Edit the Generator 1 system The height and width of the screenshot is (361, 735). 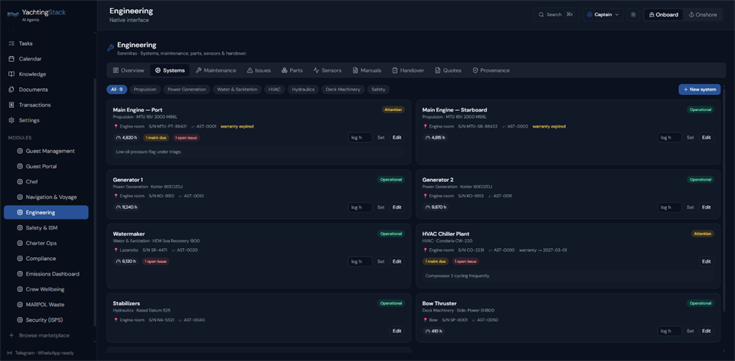point(397,207)
